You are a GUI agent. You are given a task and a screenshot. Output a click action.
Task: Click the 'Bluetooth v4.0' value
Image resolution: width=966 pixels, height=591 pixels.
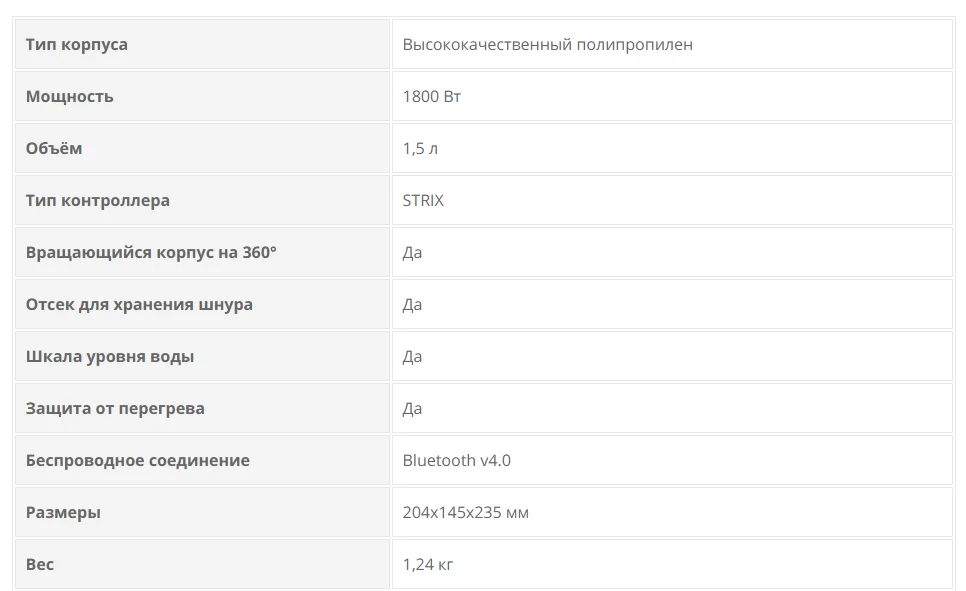(x=456, y=460)
